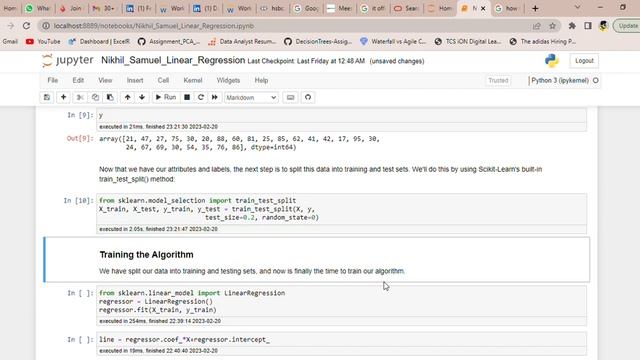Open a new browser tab
The width and height of the screenshot is (640, 360).
535,8
